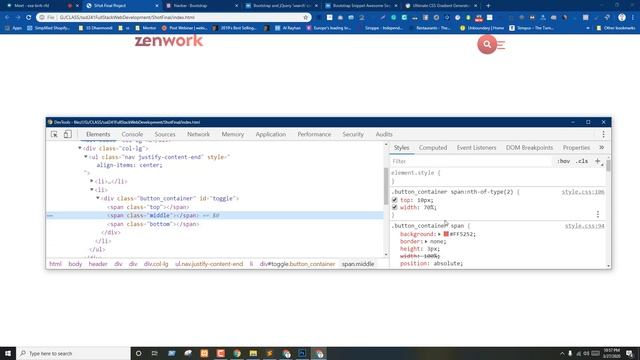This screenshot has height=360, width=640.
Task: Open the Memory tab
Action: point(233,134)
